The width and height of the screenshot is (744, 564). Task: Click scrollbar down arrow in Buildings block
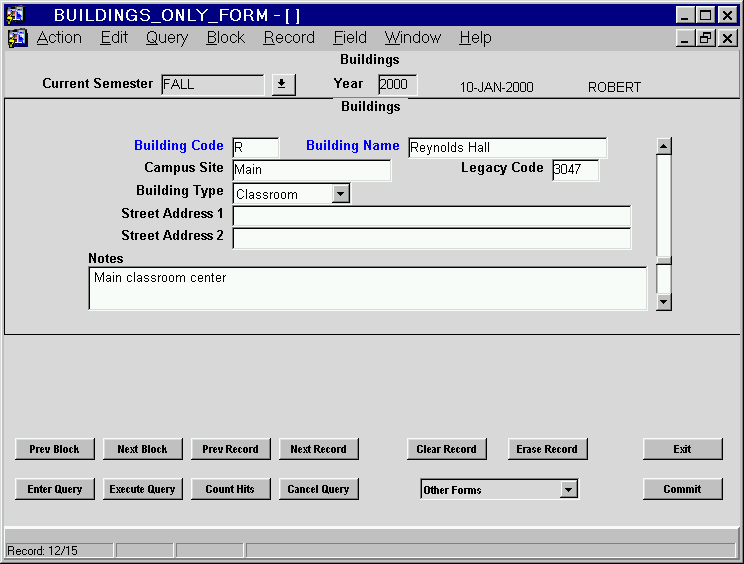[x=664, y=302]
